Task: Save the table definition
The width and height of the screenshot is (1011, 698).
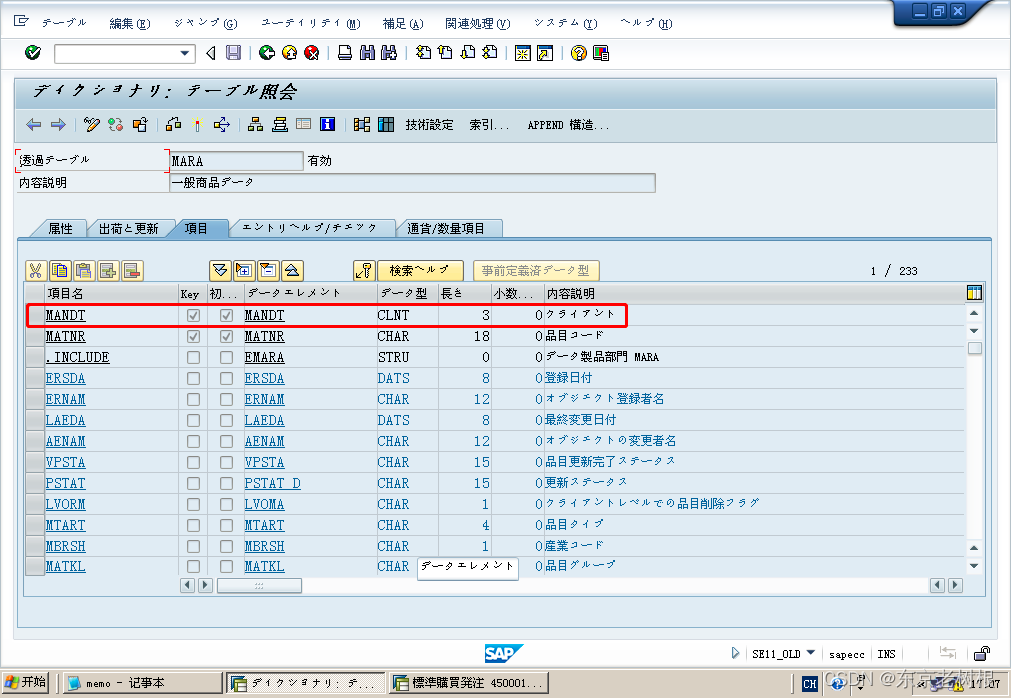Action: 232,54
